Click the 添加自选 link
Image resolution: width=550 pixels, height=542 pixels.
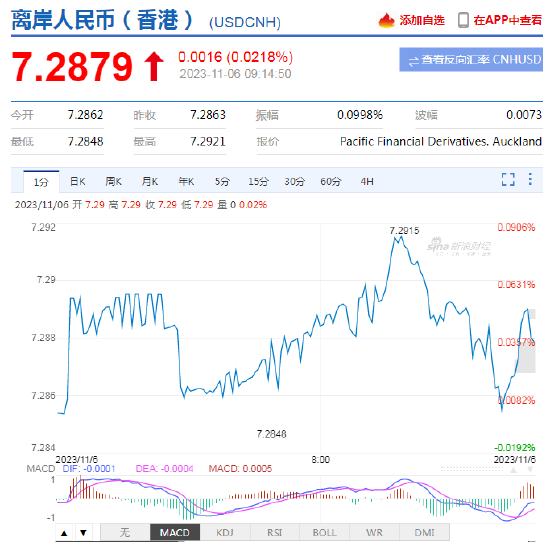coord(422,20)
